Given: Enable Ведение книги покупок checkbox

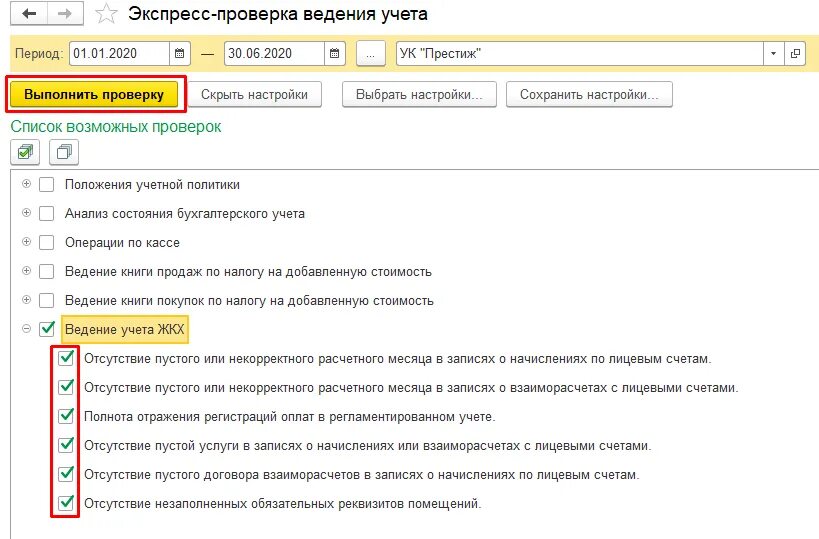Looking at the screenshot, I should [x=46, y=300].
